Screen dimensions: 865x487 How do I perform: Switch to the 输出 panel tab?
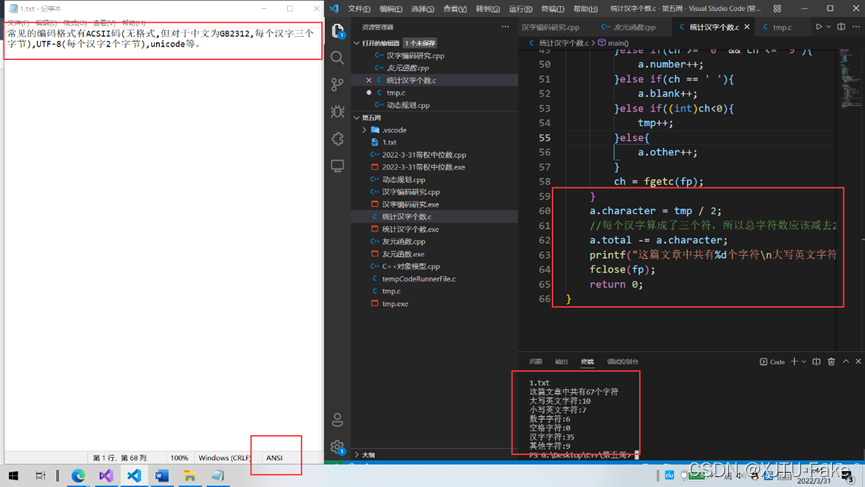pos(562,362)
